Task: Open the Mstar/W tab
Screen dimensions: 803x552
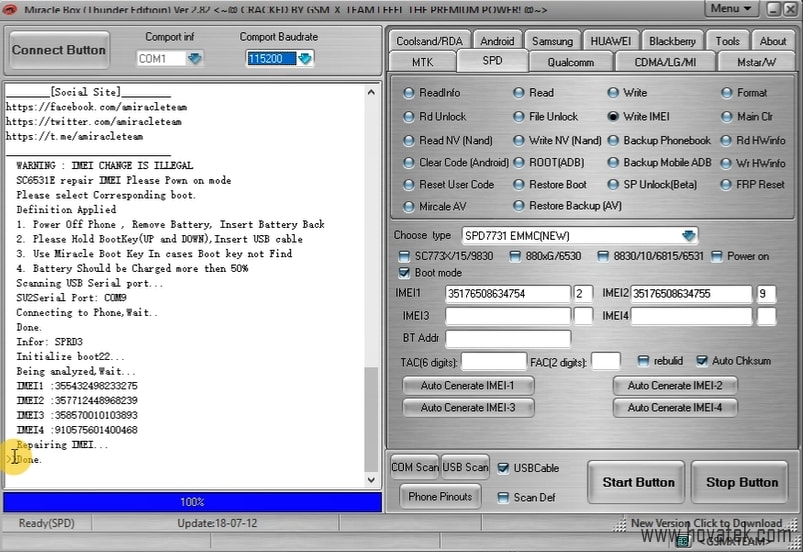Action: 756,62
